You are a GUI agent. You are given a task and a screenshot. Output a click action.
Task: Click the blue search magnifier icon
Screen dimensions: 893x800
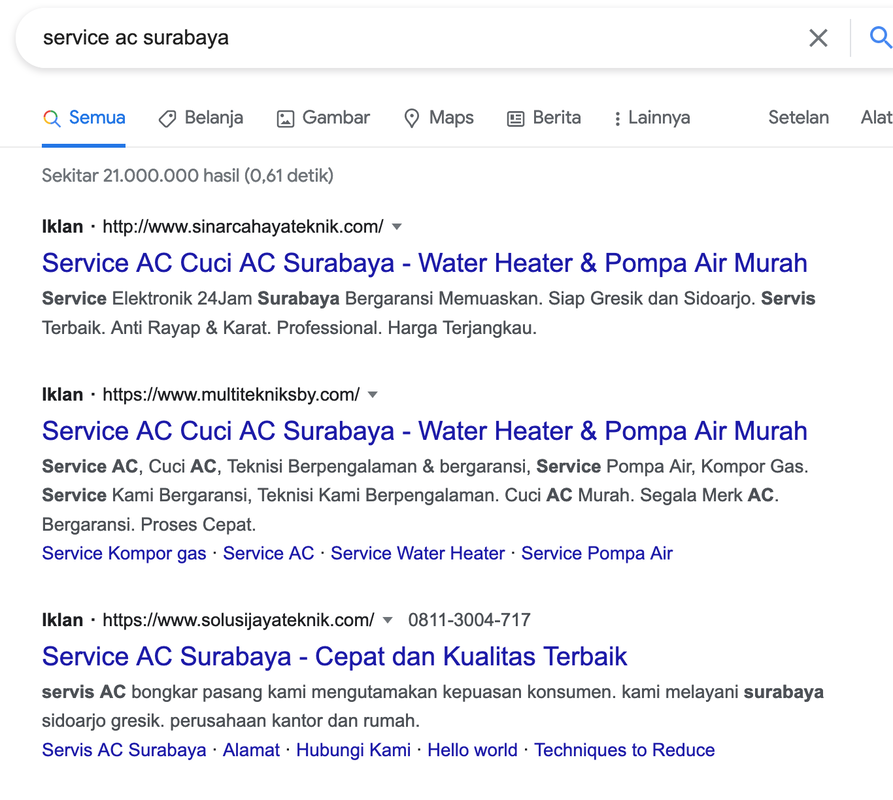879,38
